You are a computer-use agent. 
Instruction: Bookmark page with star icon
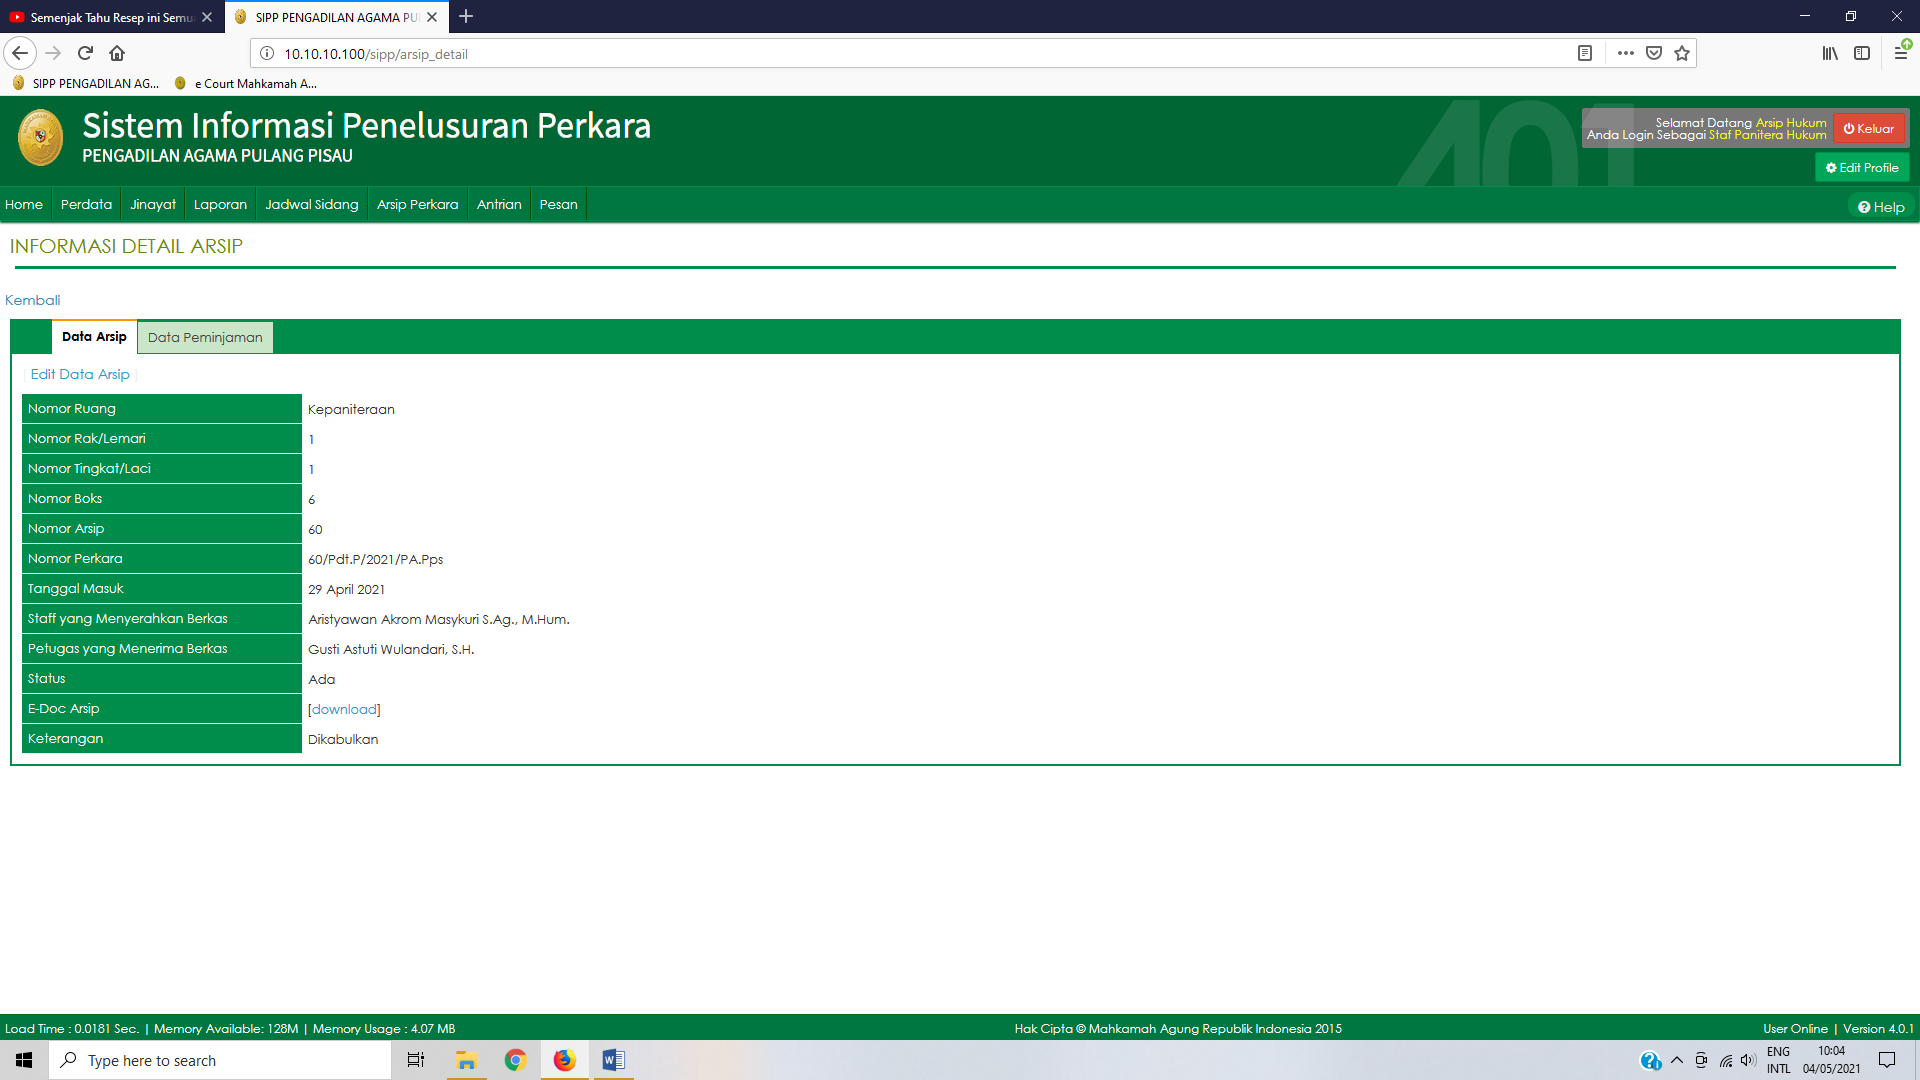1682,53
